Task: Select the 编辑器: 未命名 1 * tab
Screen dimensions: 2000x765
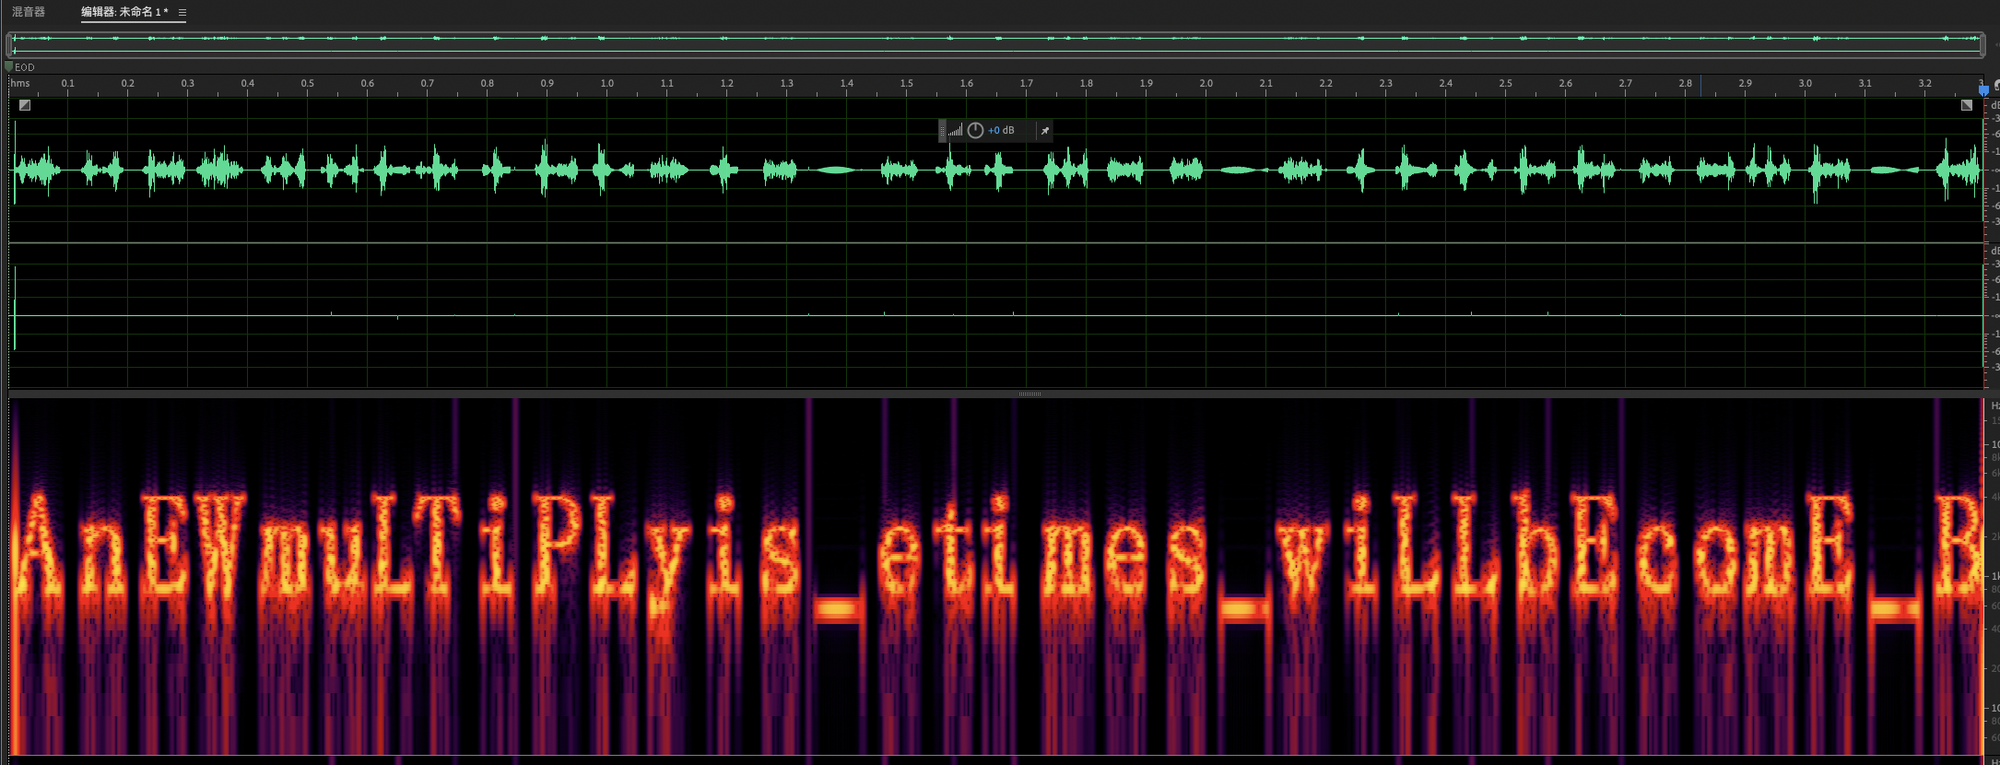Action: click(x=124, y=12)
